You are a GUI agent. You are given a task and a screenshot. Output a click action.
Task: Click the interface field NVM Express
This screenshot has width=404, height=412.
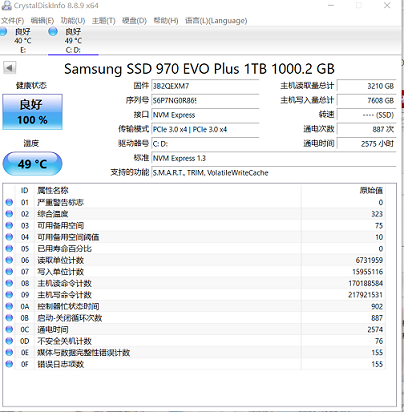pyautogui.click(x=205, y=115)
